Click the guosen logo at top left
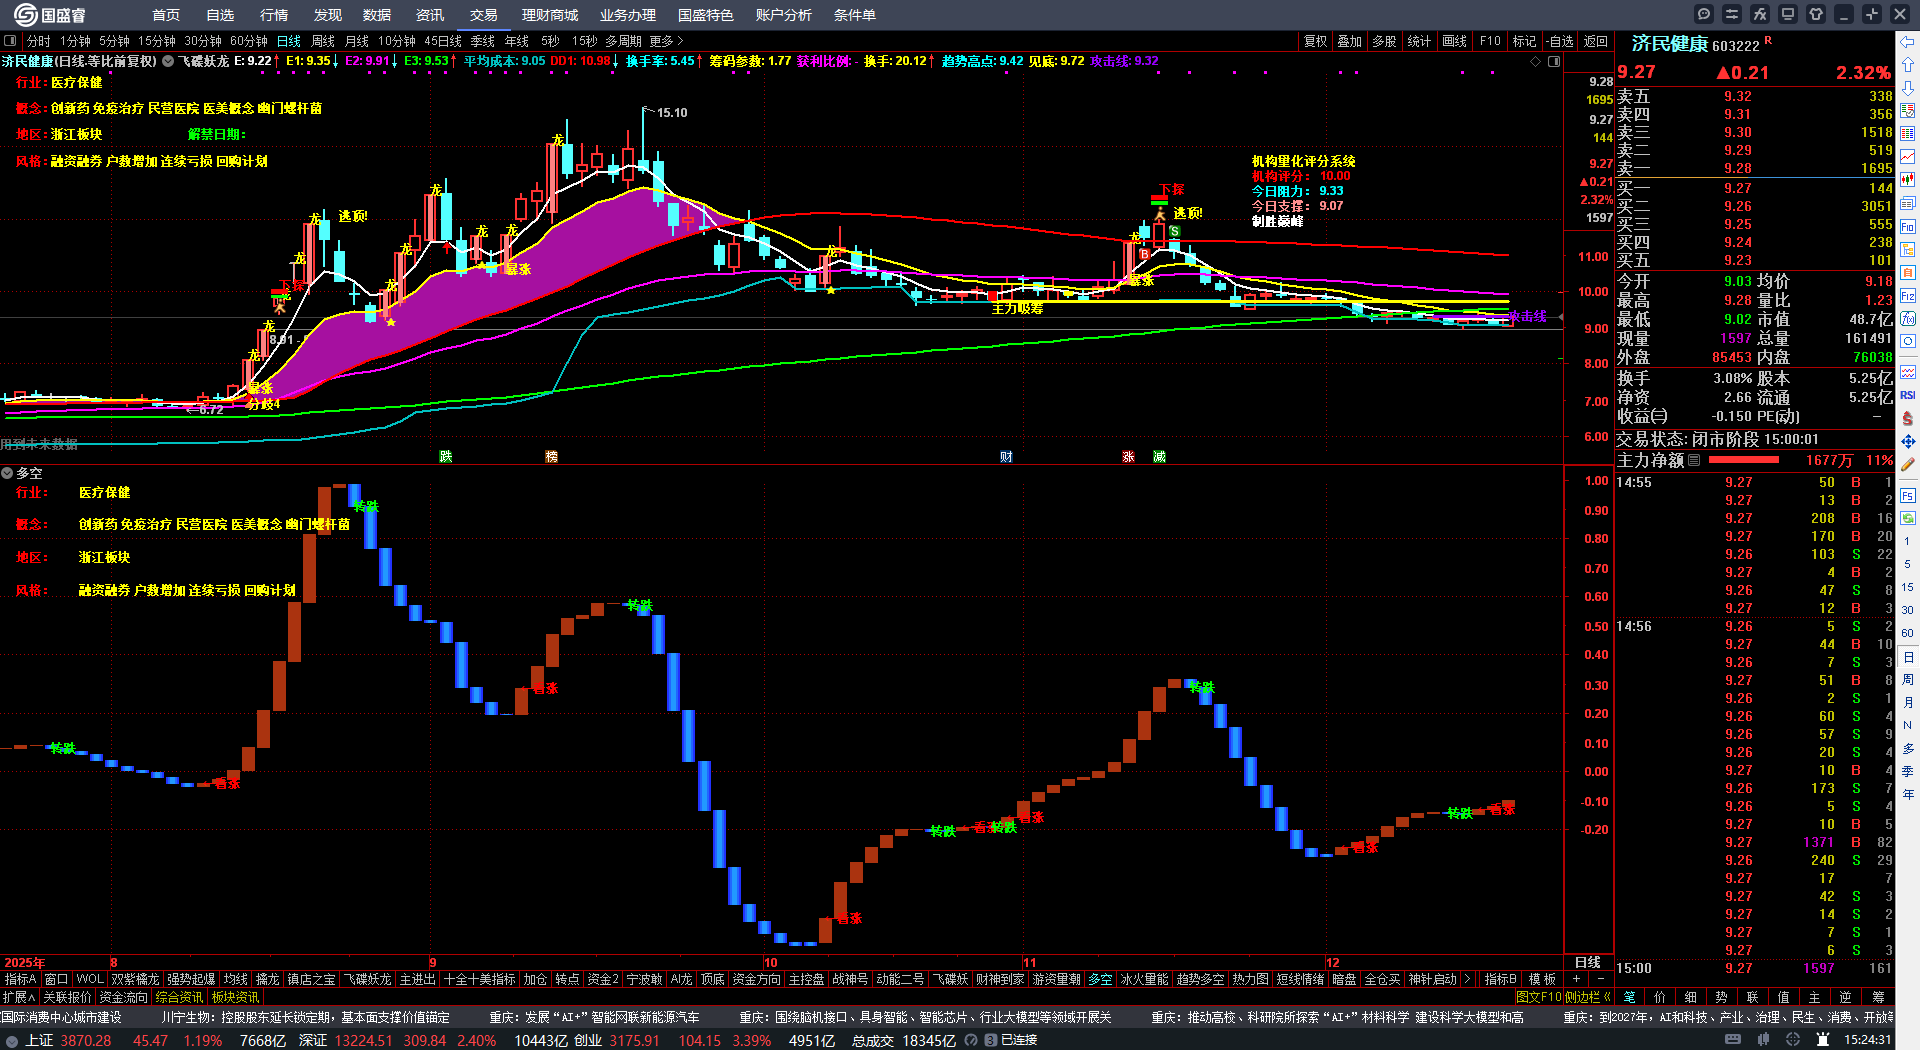Viewport: 1920px width, 1050px height. (x=49, y=15)
